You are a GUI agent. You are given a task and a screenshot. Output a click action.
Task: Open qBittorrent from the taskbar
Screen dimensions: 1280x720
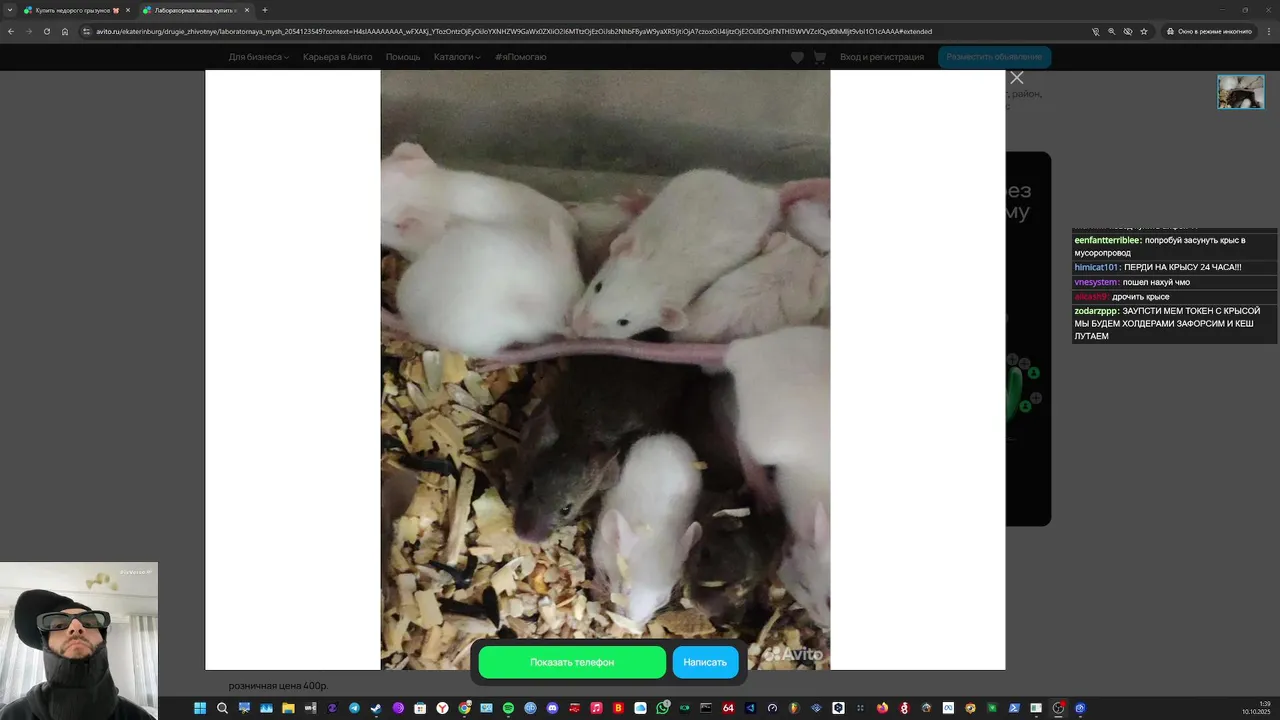[530, 708]
